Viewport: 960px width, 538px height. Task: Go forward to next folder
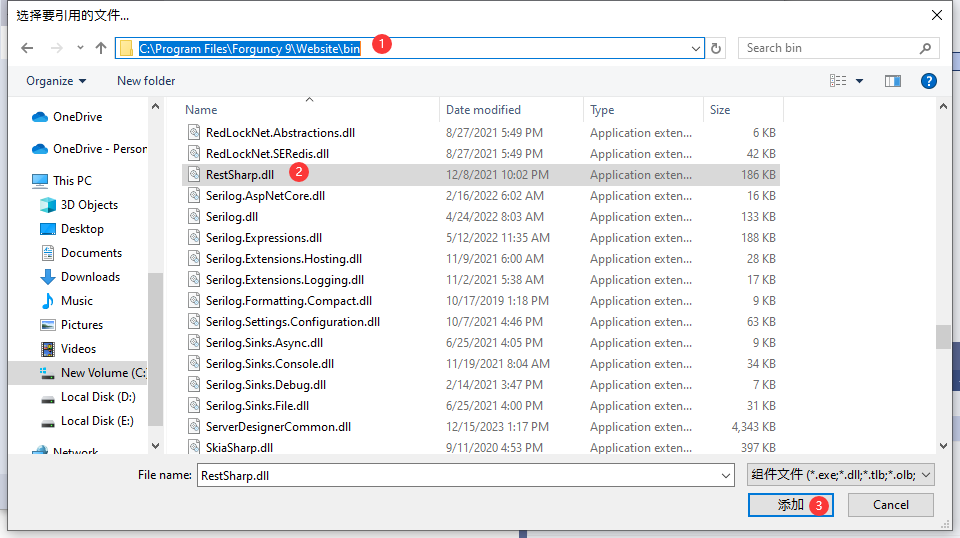56,48
